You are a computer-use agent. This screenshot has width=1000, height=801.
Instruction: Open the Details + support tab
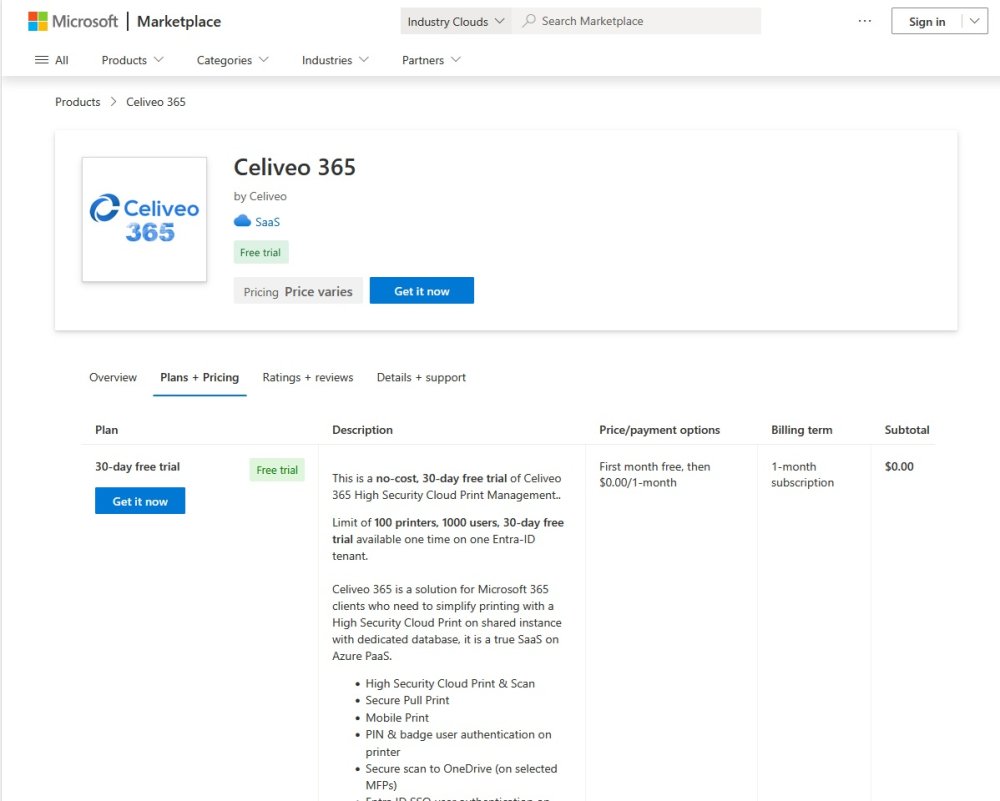pos(421,378)
